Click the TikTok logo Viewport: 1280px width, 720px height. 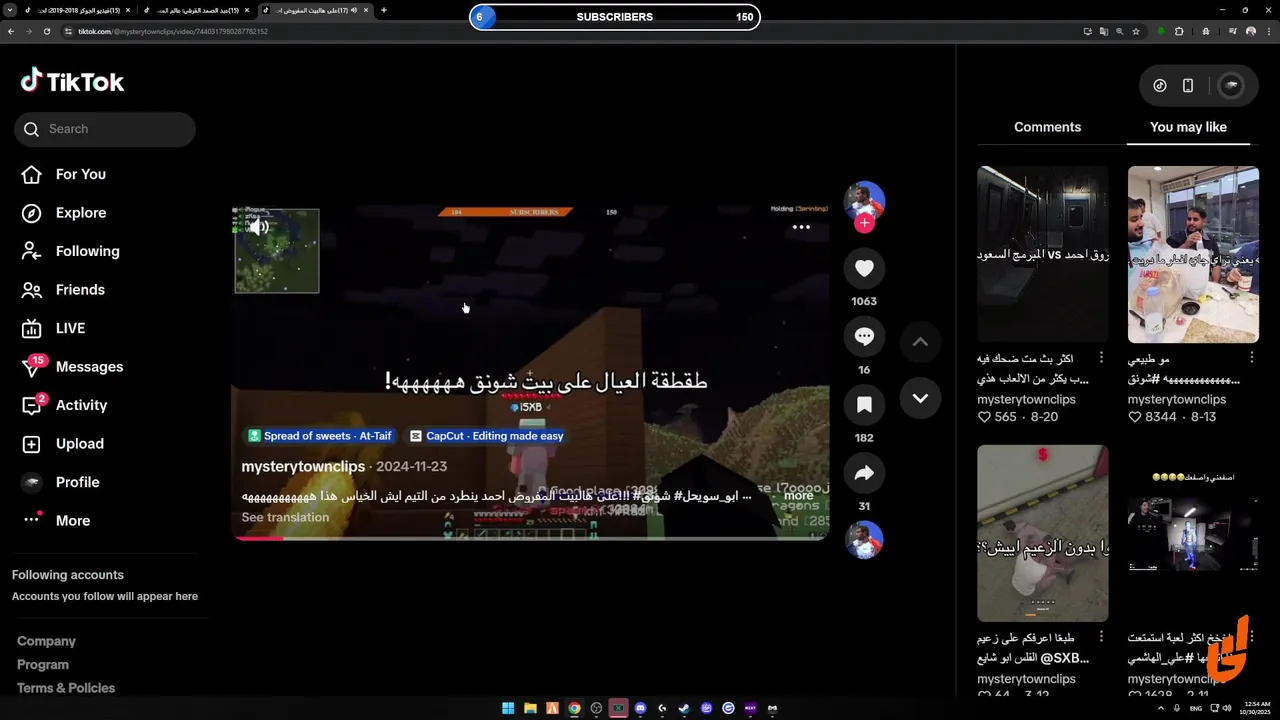[x=72, y=81]
